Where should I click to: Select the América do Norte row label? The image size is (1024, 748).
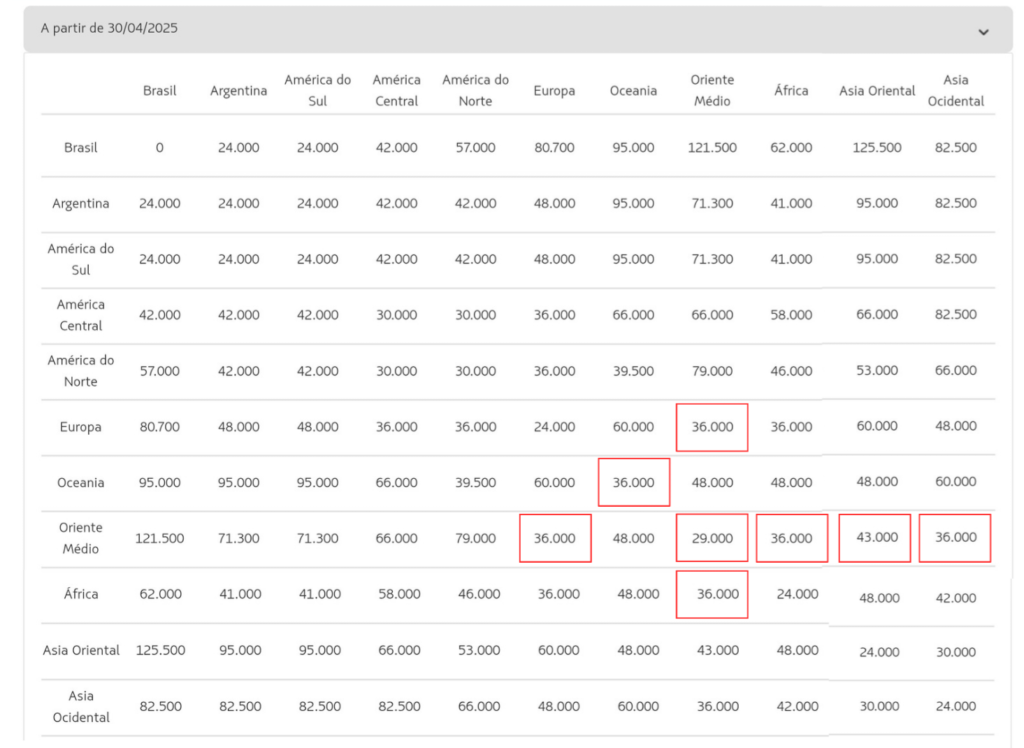point(81,370)
